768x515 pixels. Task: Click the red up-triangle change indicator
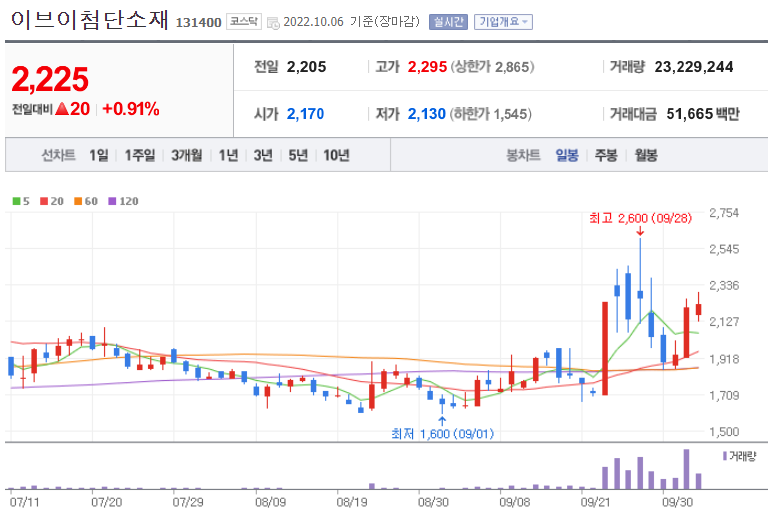point(62,108)
